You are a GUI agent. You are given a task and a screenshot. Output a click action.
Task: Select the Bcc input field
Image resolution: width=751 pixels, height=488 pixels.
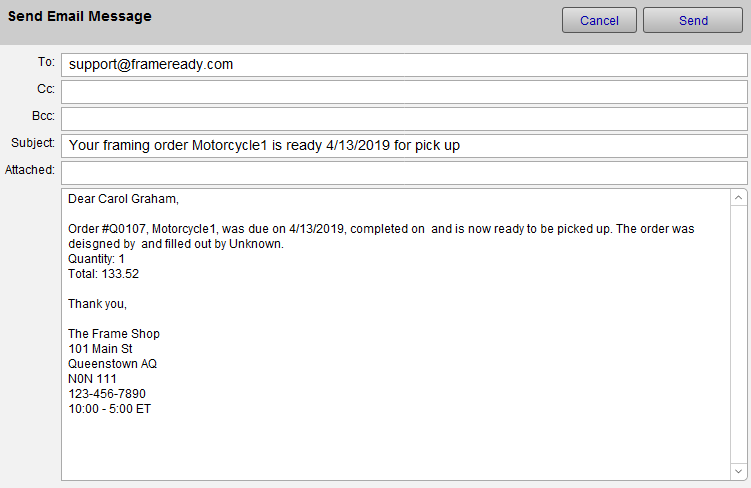[x=404, y=119]
